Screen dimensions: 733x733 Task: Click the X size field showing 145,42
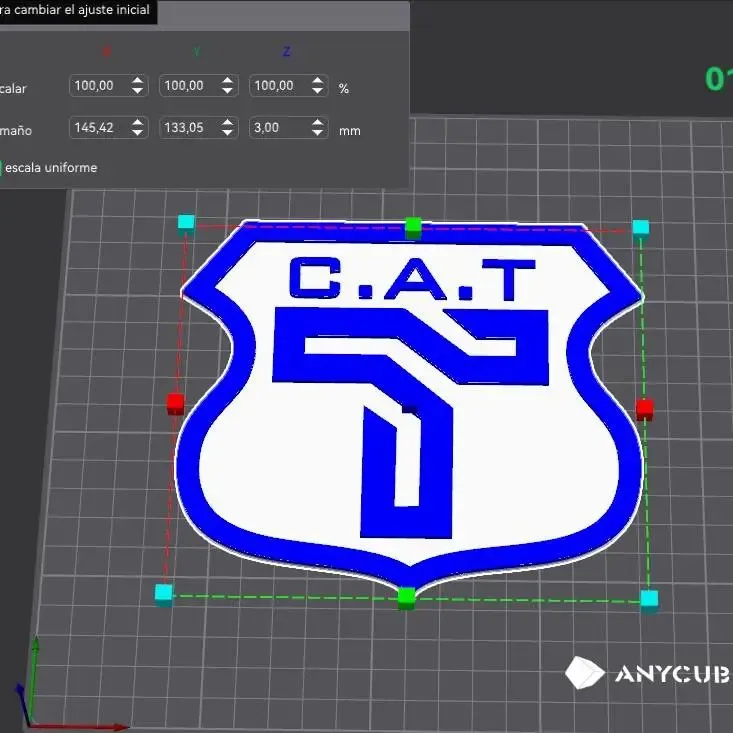tap(108, 128)
